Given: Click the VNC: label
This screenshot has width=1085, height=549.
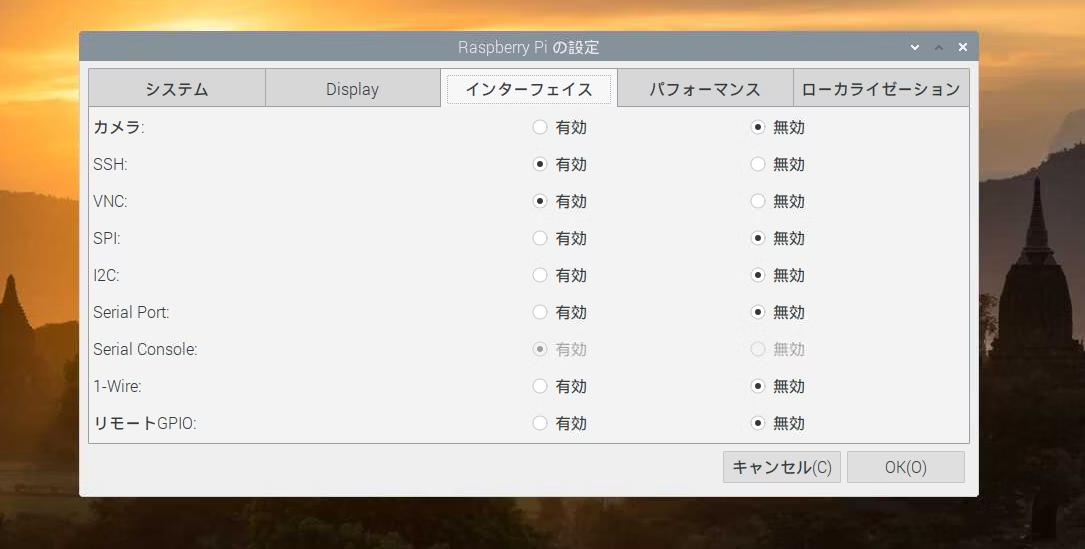Looking at the screenshot, I should click(x=110, y=201).
